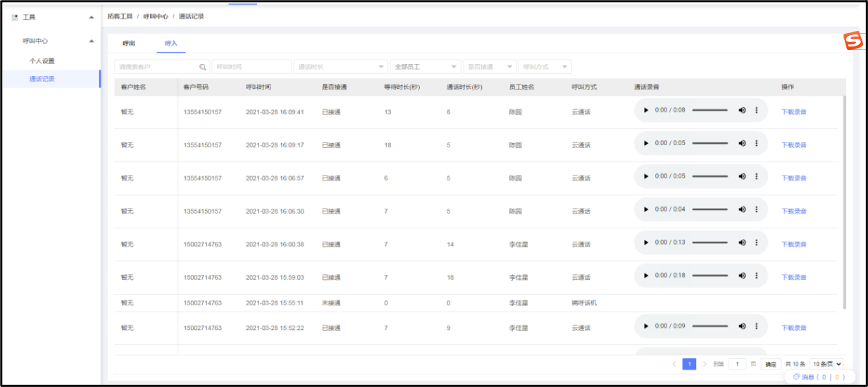Seek in the 16:00:38 recording progress bar

point(710,242)
